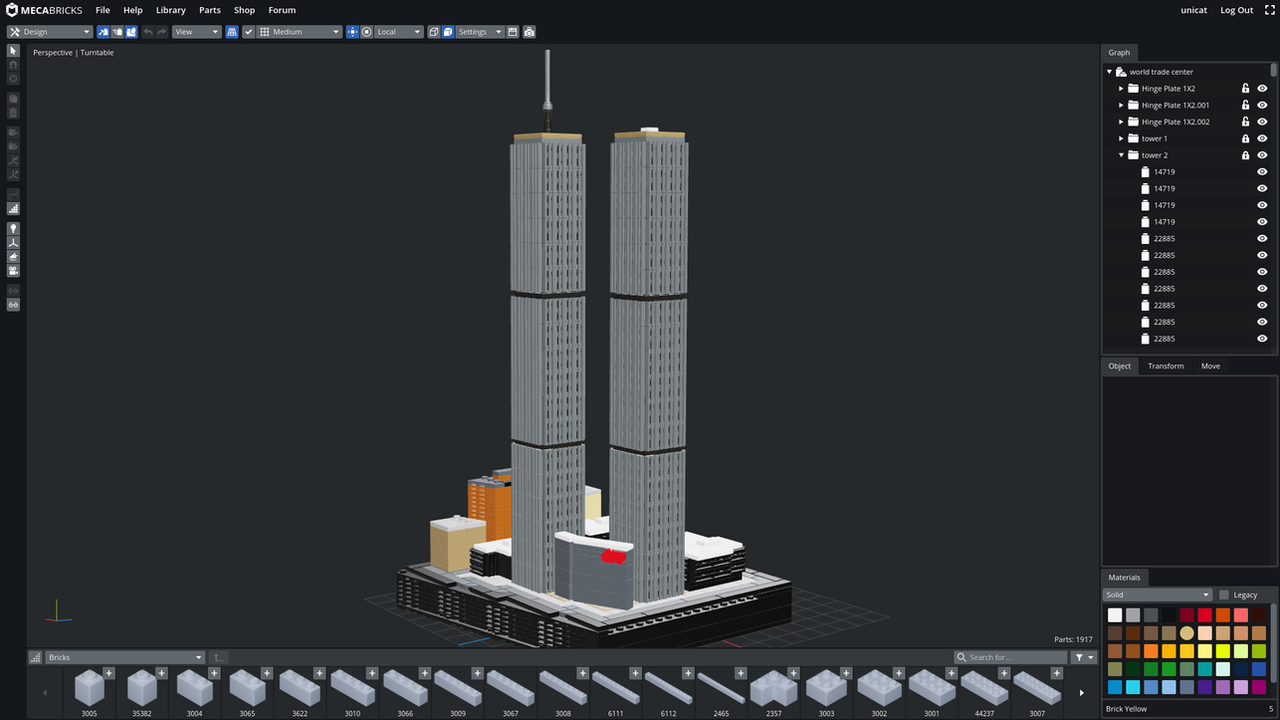Toggle visibility of Hinge Plate 1X2
Viewport: 1280px width, 720px height.
[1262, 88]
